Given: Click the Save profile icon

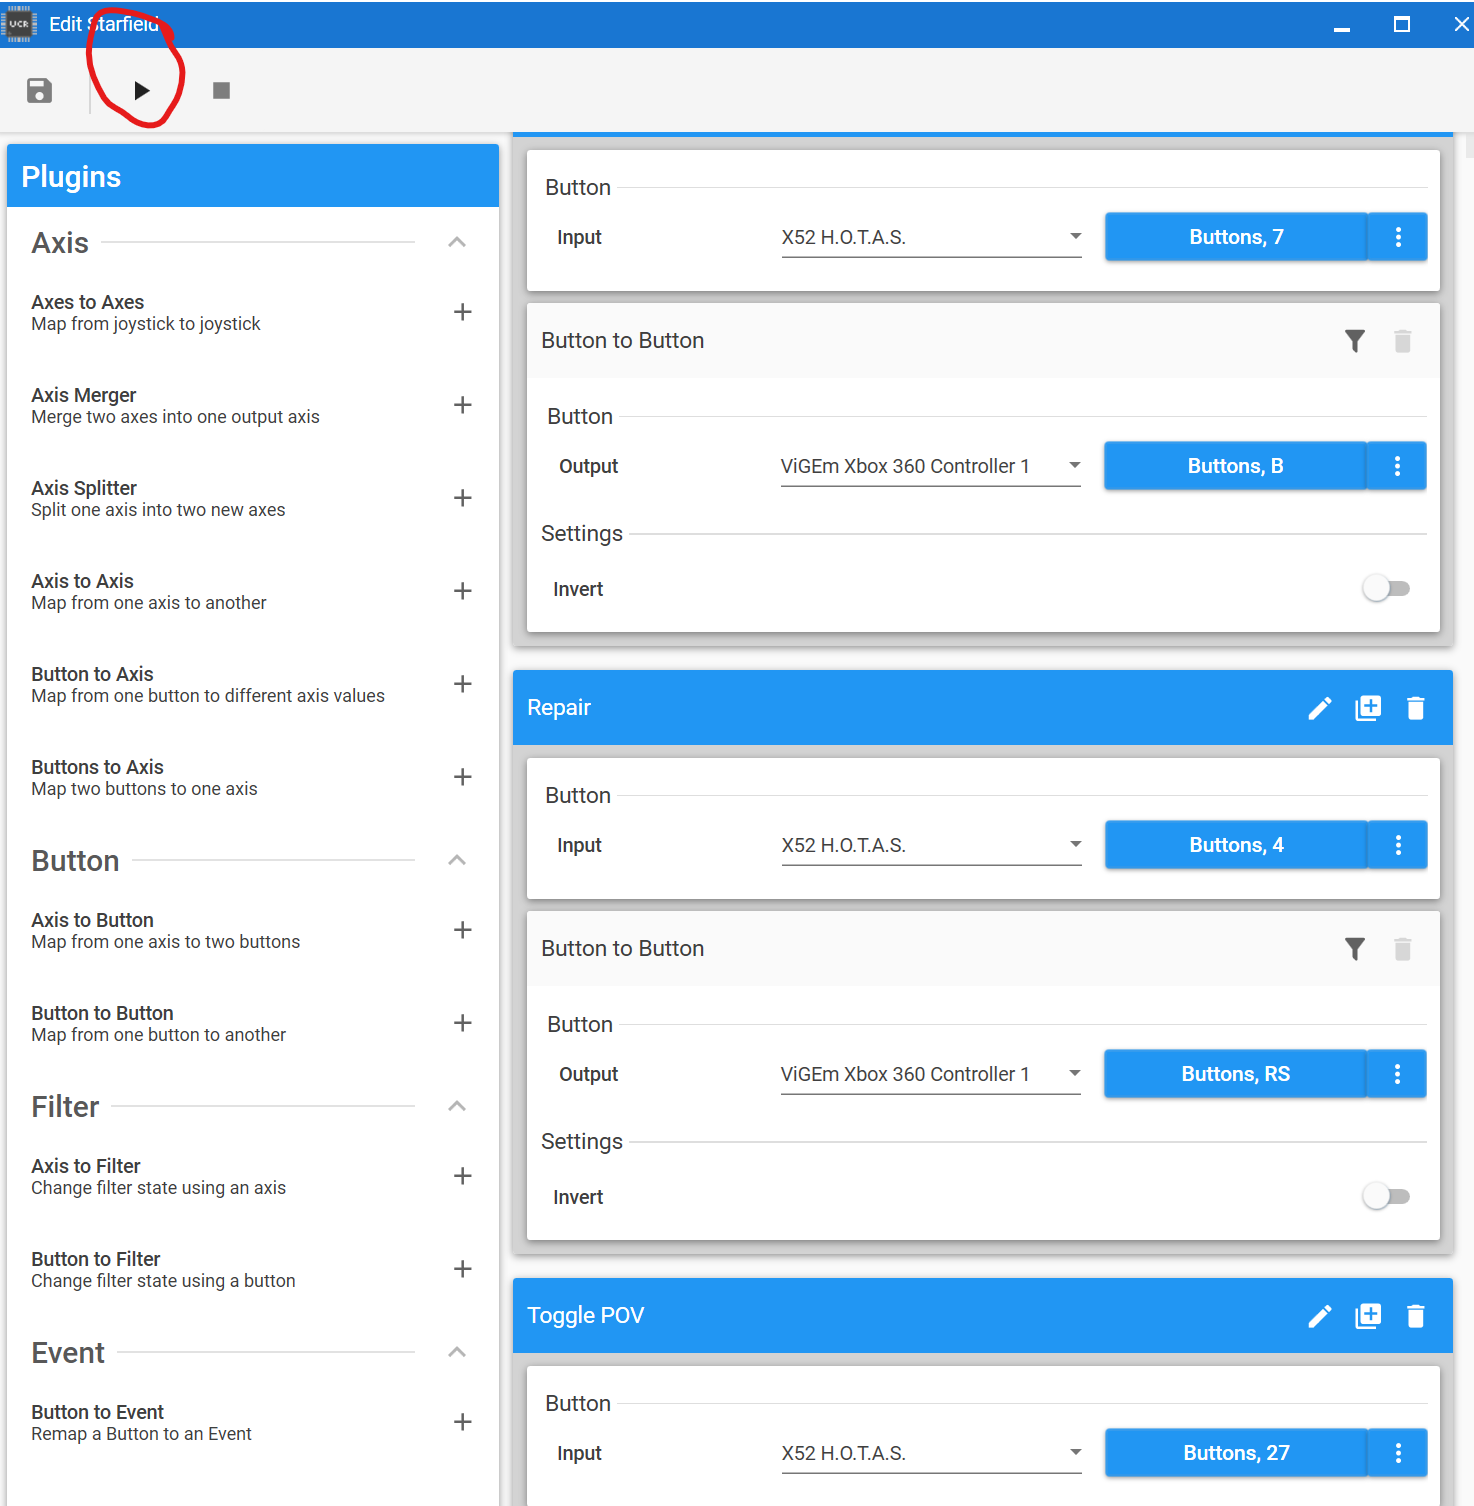Looking at the screenshot, I should 39,91.
